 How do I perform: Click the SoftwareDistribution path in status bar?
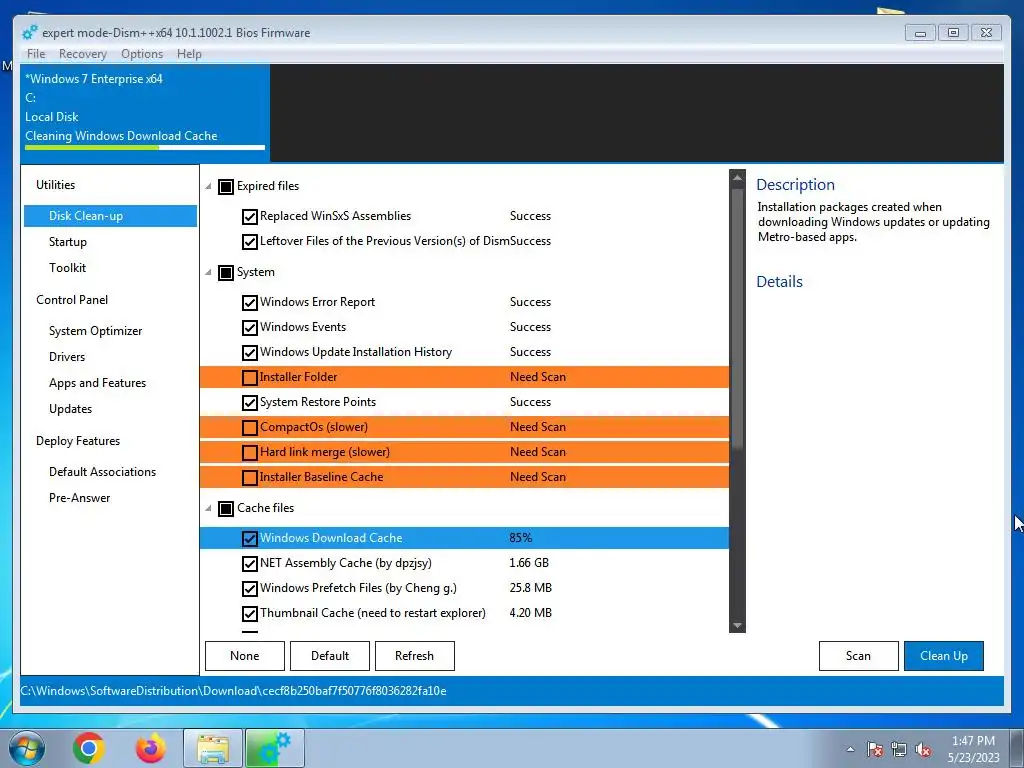(233, 691)
